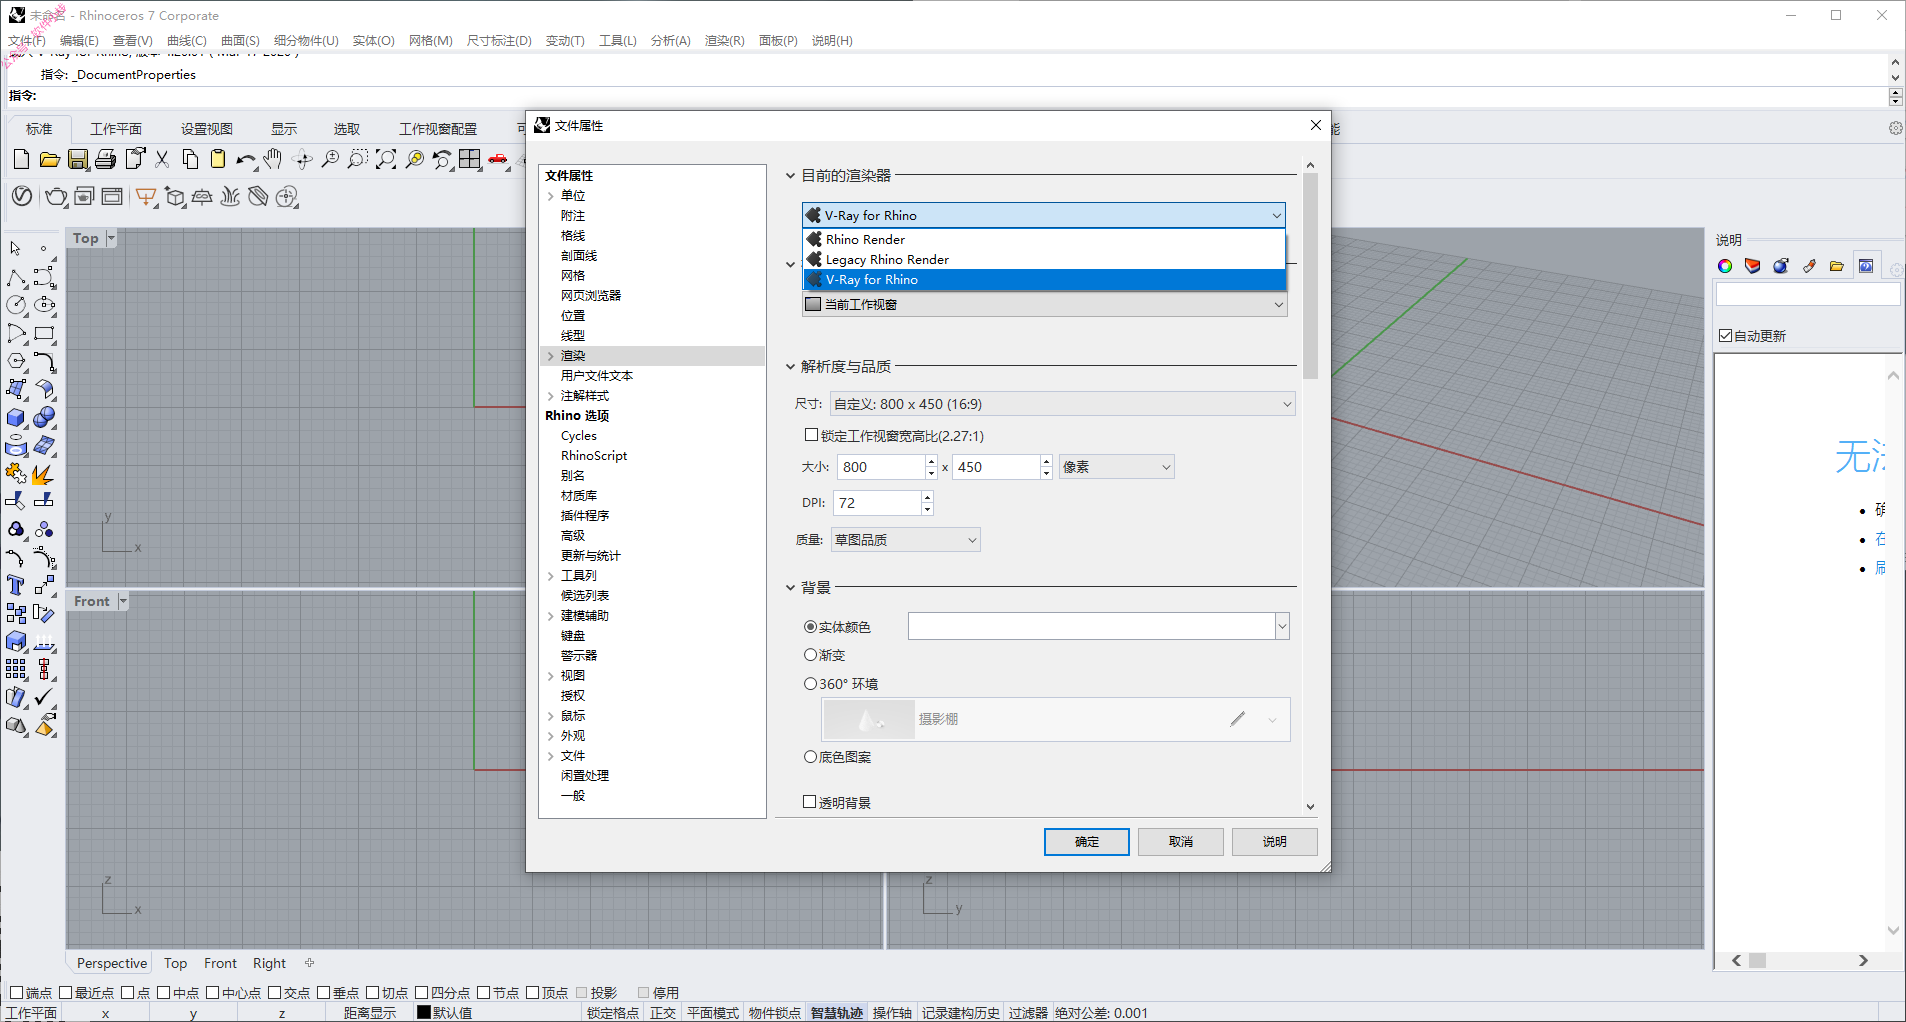
Task: Click the Save floppy disk icon
Action: click(77, 160)
